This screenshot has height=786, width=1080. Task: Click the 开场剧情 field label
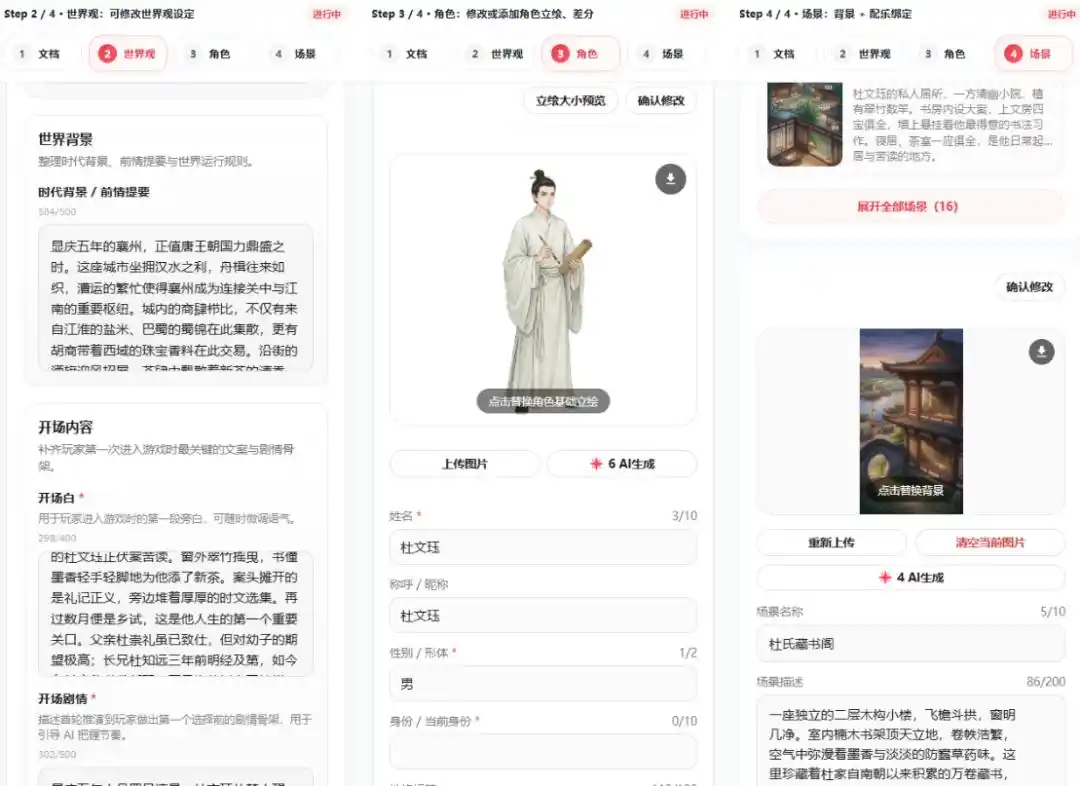(62, 699)
